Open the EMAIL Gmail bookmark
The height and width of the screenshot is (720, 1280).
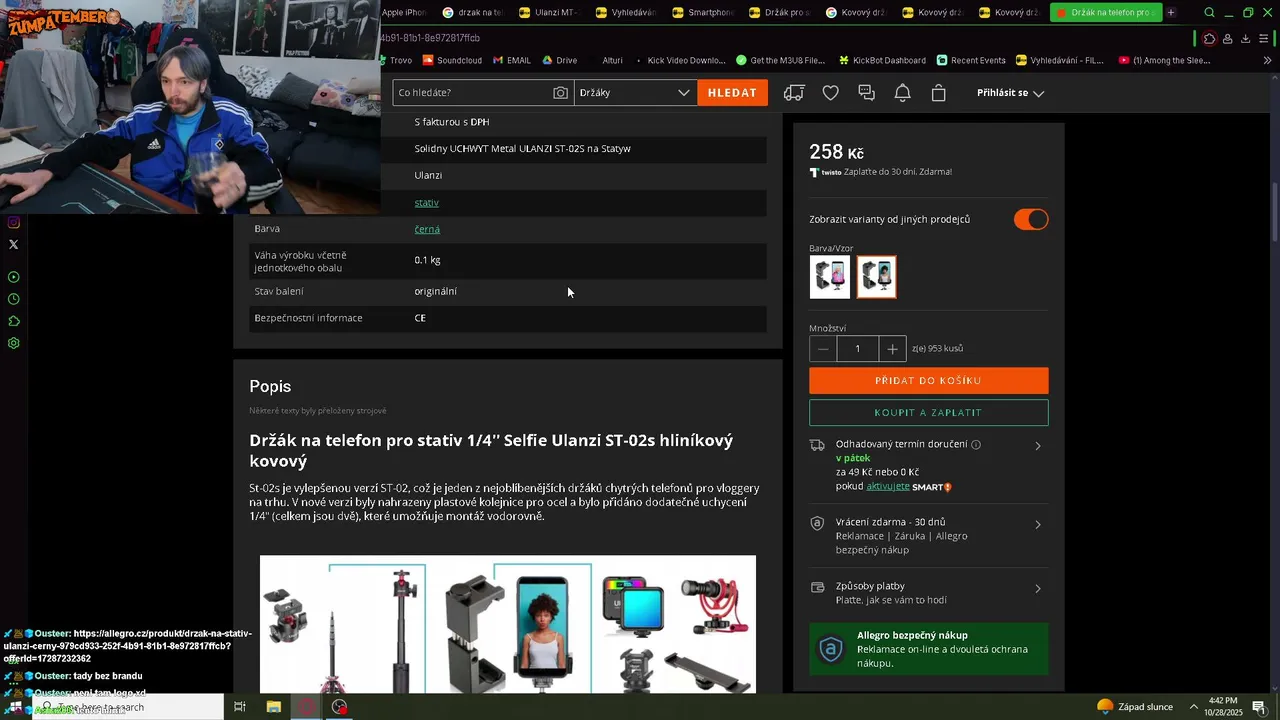click(512, 60)
